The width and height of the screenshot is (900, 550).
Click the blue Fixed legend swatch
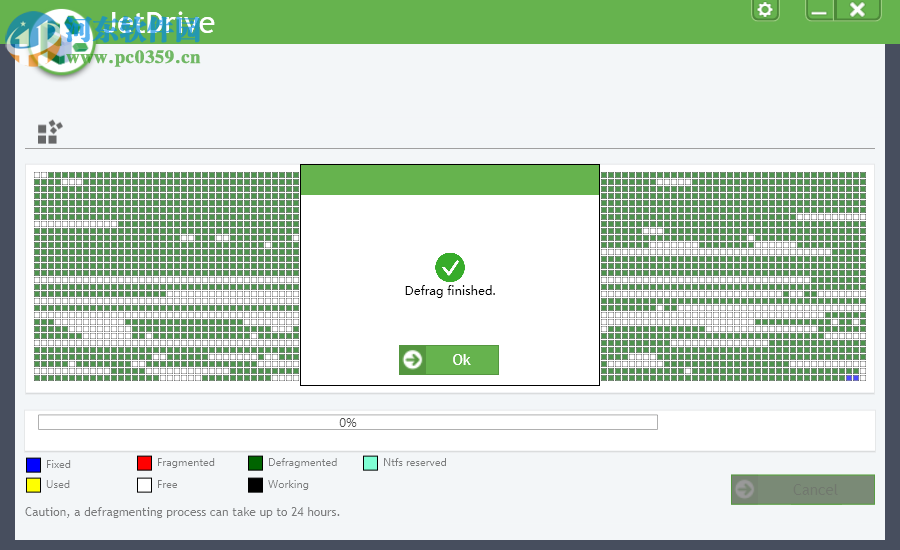pos(33,464)
